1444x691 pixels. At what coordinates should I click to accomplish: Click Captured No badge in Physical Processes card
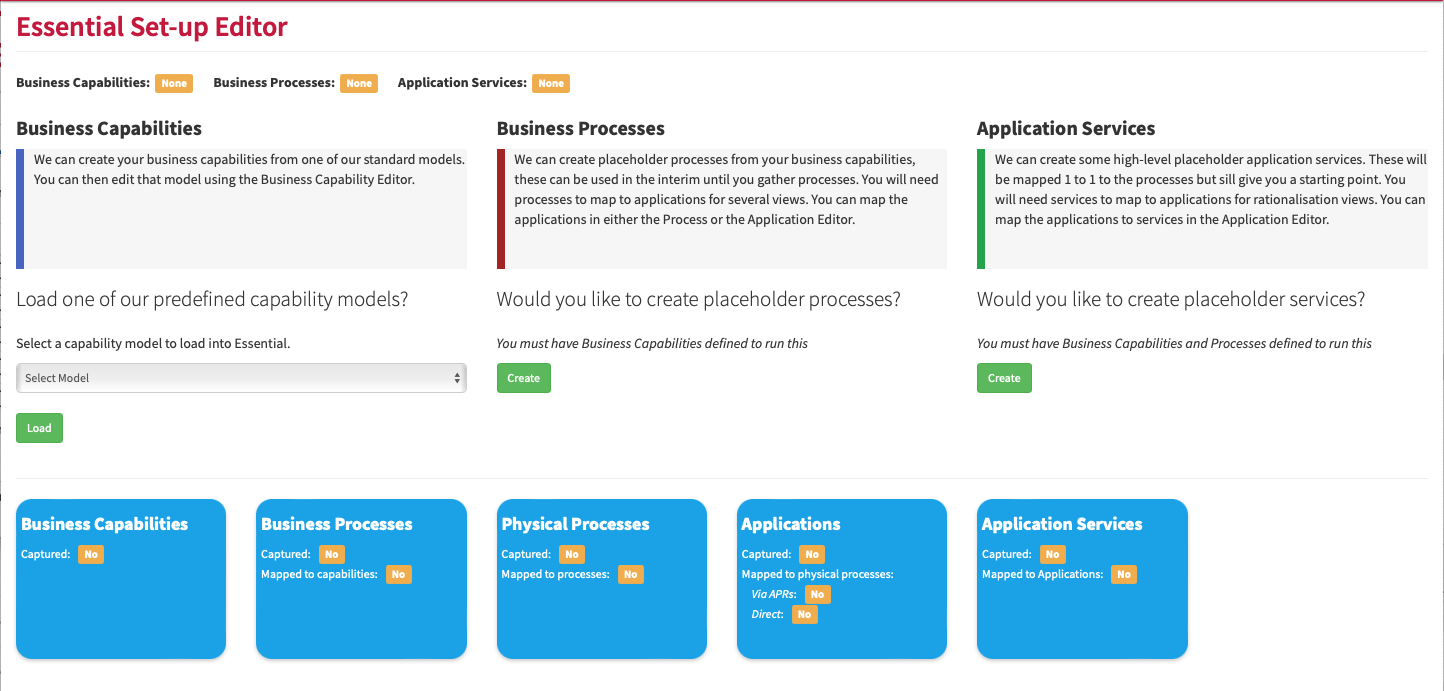pos(572,554)
